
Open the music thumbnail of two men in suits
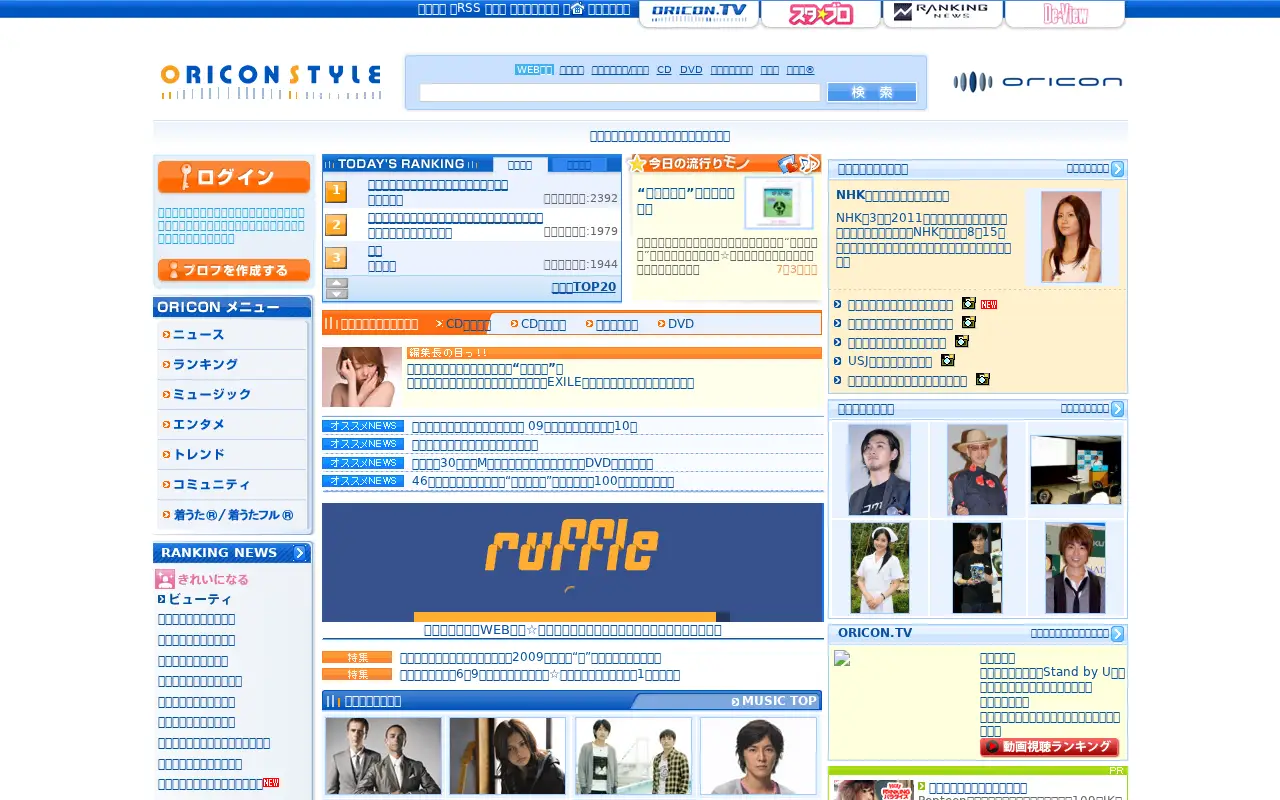click(x=383, y=756)
